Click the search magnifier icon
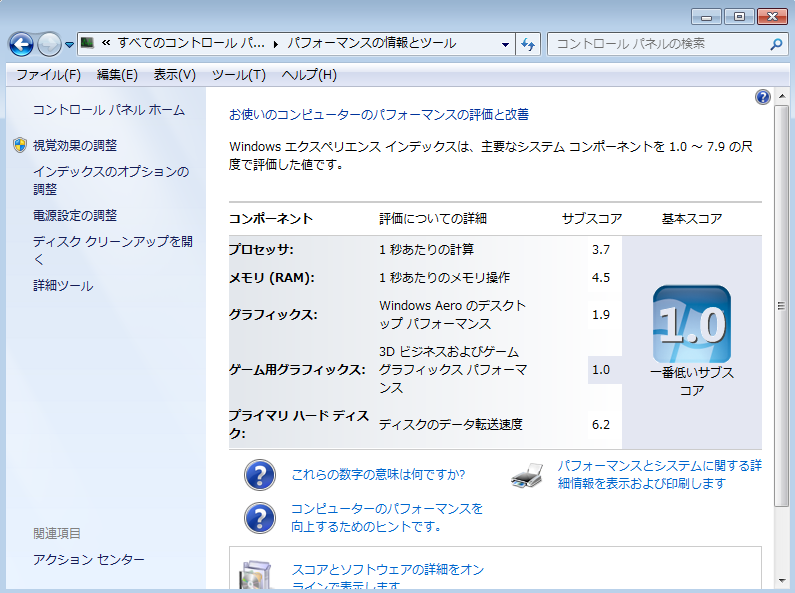795x593 pixels. [x=776, y=44]
